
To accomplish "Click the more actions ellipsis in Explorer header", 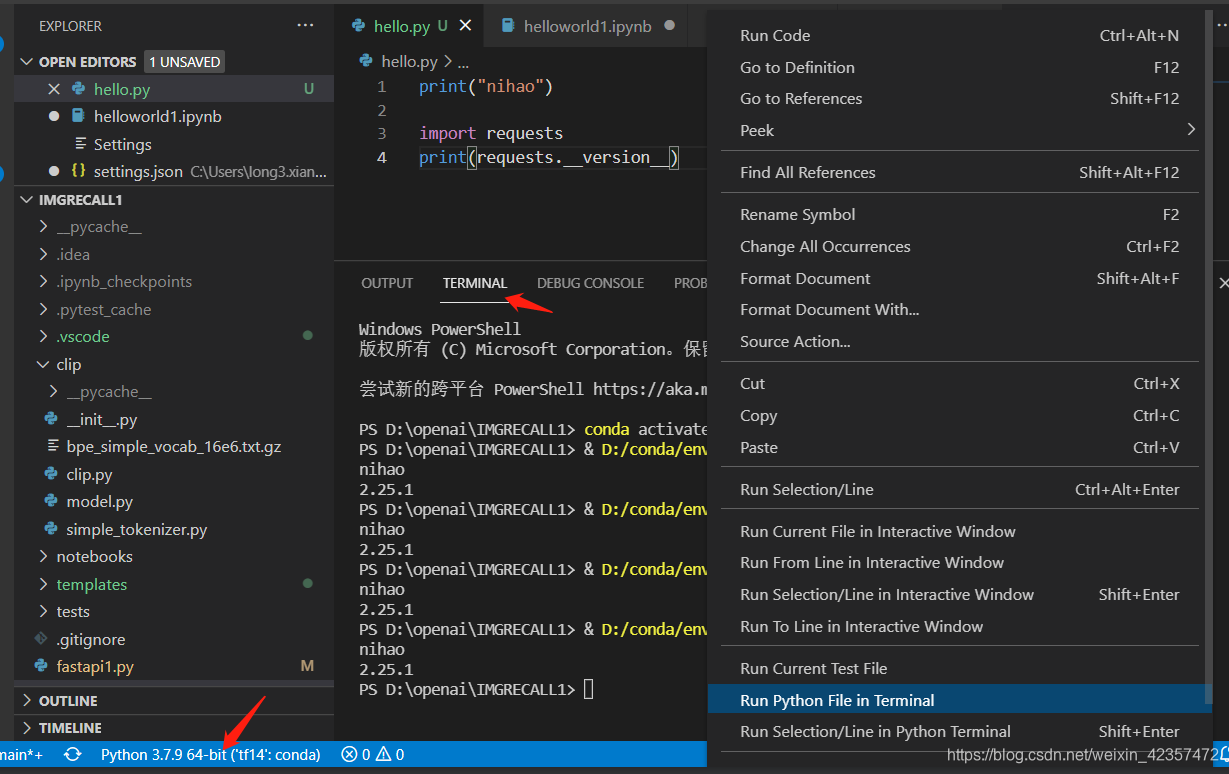I will point(305,25).
